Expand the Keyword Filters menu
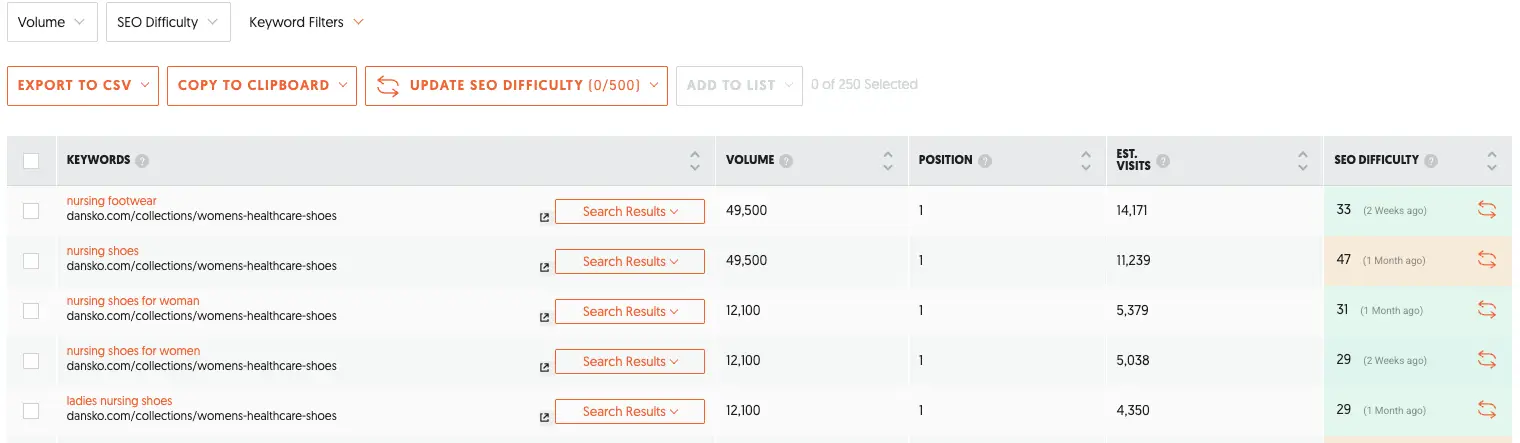Viewport: 1520px width, 443px height. tap(306, 22)
